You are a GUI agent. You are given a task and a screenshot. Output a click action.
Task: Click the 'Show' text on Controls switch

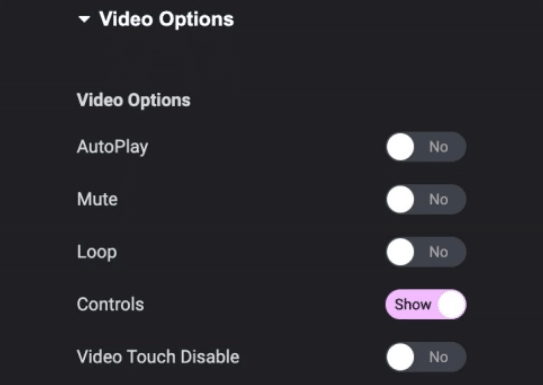[413, 305]
